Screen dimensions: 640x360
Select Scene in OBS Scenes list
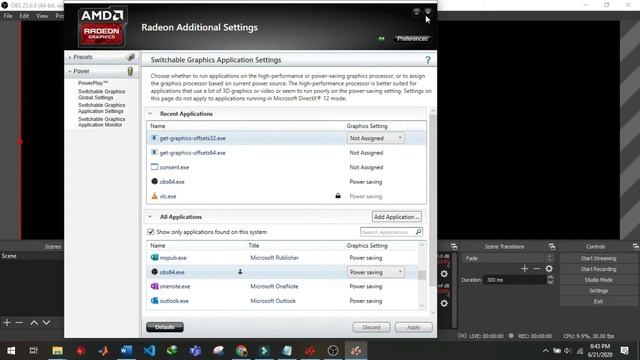point(32,256)
